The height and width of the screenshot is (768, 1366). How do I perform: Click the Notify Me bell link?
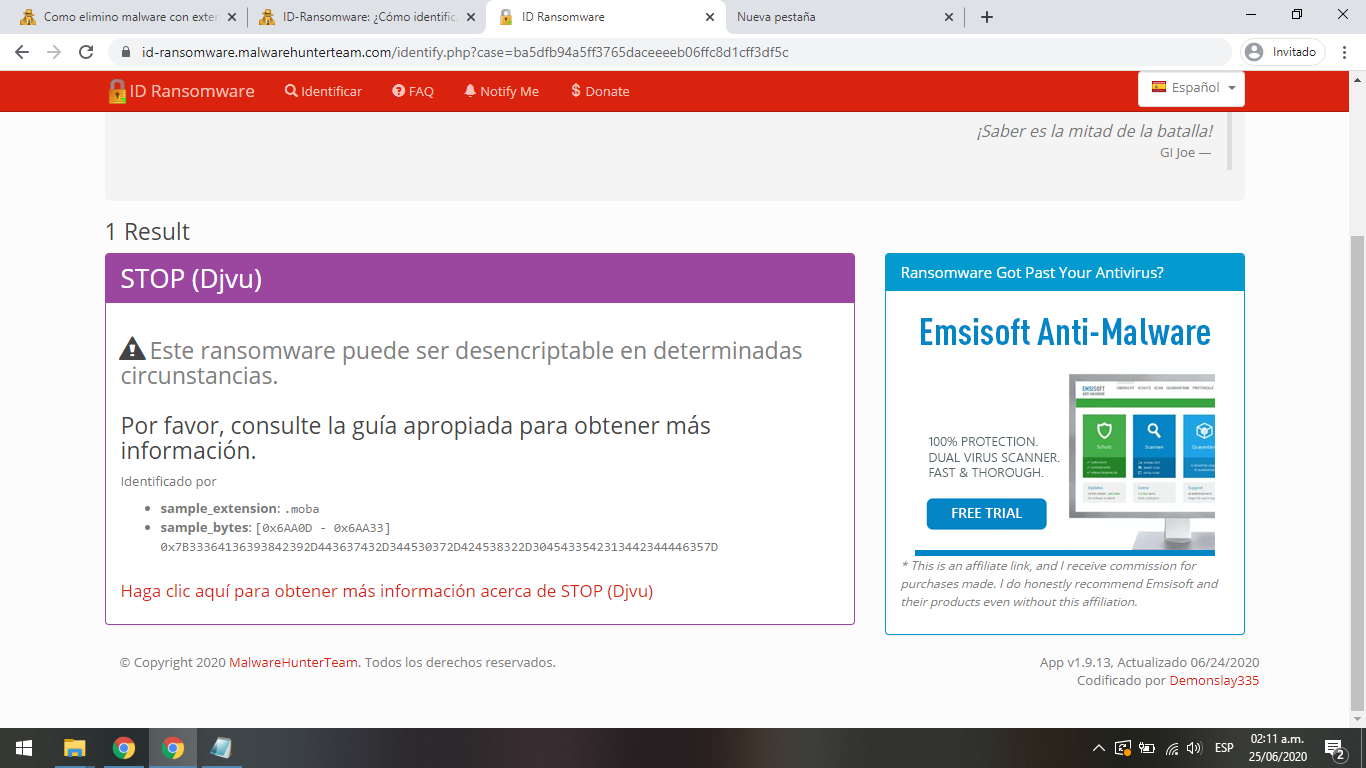(501, 91)
